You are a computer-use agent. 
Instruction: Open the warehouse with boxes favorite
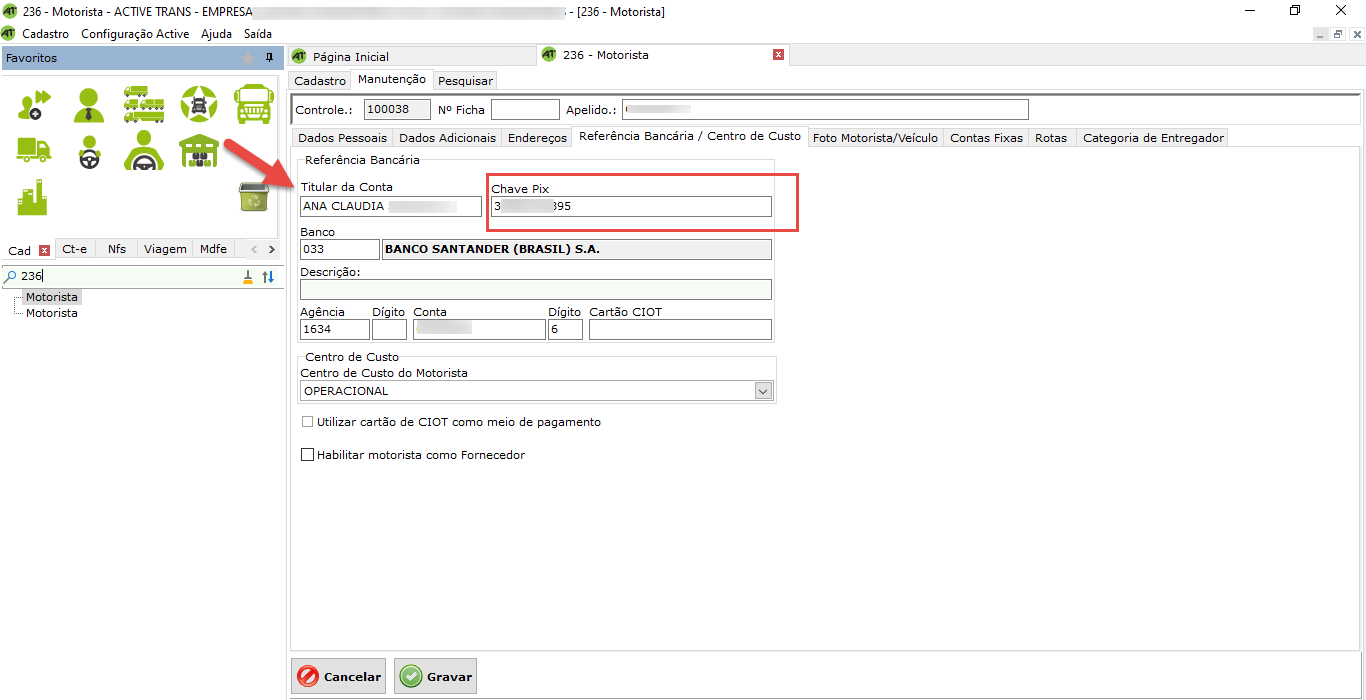pos(198,151)
